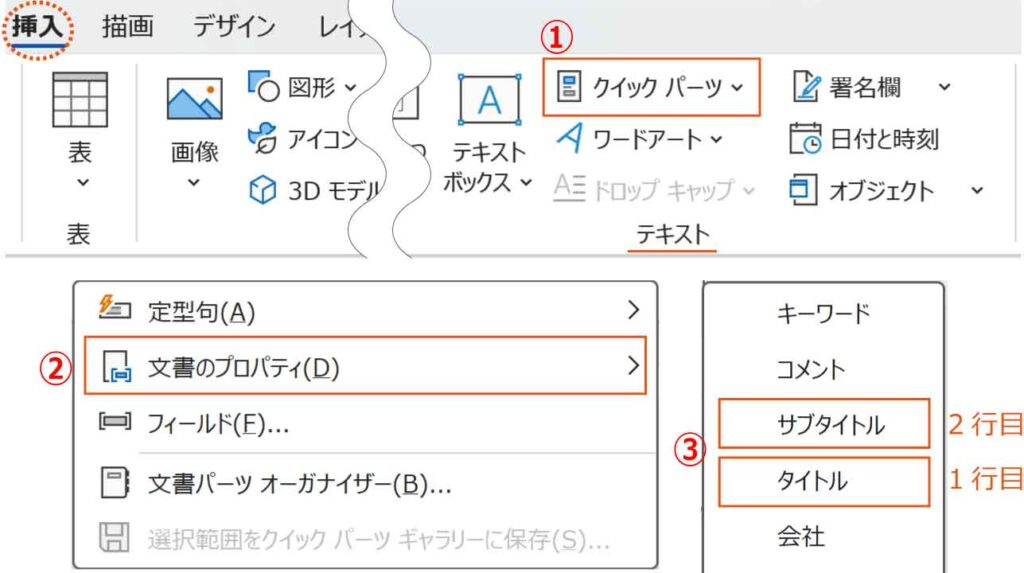The height and width of the screenshot is (573, 1024).
Task: Switch to the Draw (描画) tab
Action: tap(128, 27)
